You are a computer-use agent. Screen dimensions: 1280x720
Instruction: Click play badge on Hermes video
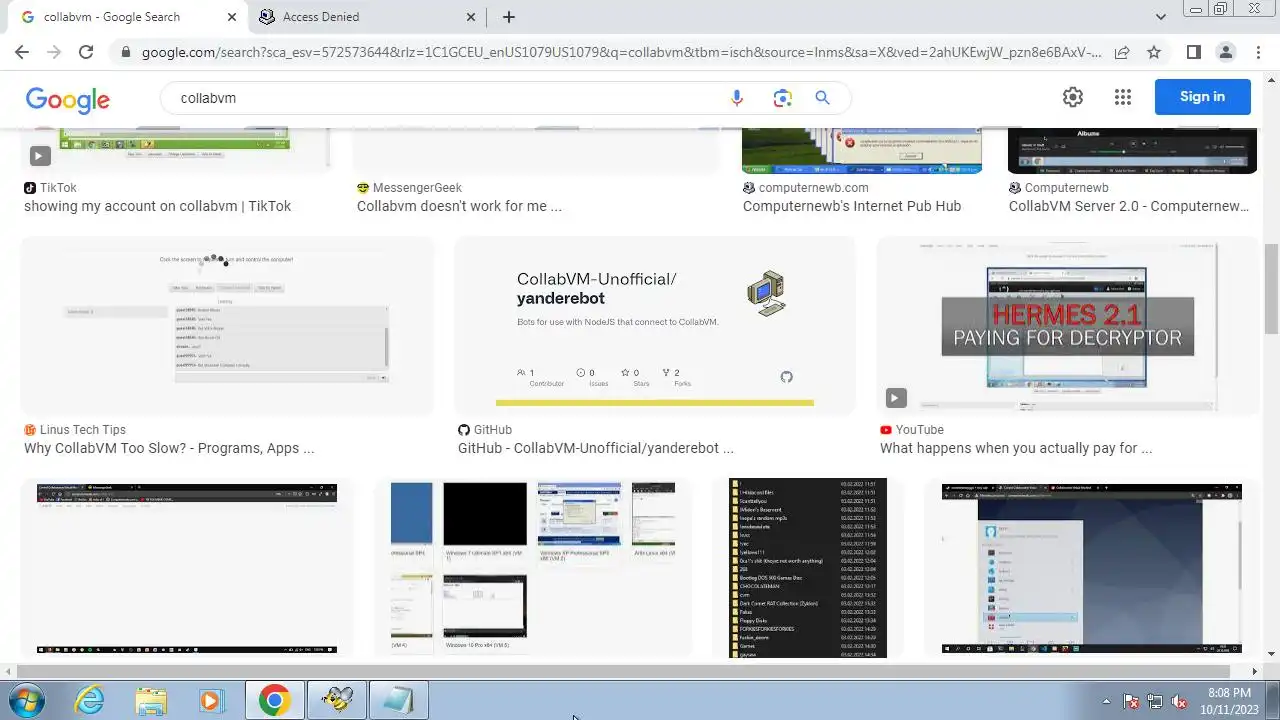895,398
